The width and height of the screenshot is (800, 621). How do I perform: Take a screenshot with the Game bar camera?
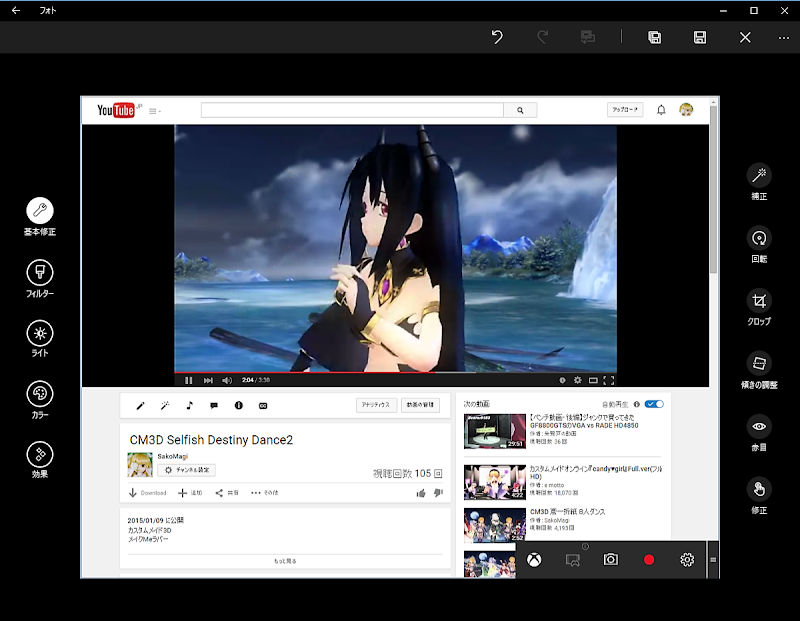(x=611, y=560)
